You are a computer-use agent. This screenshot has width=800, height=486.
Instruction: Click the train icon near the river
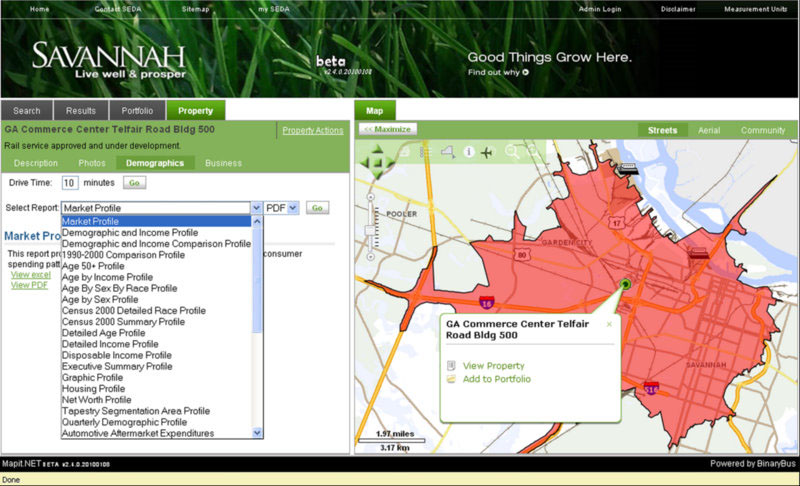[x=627, y=169]
